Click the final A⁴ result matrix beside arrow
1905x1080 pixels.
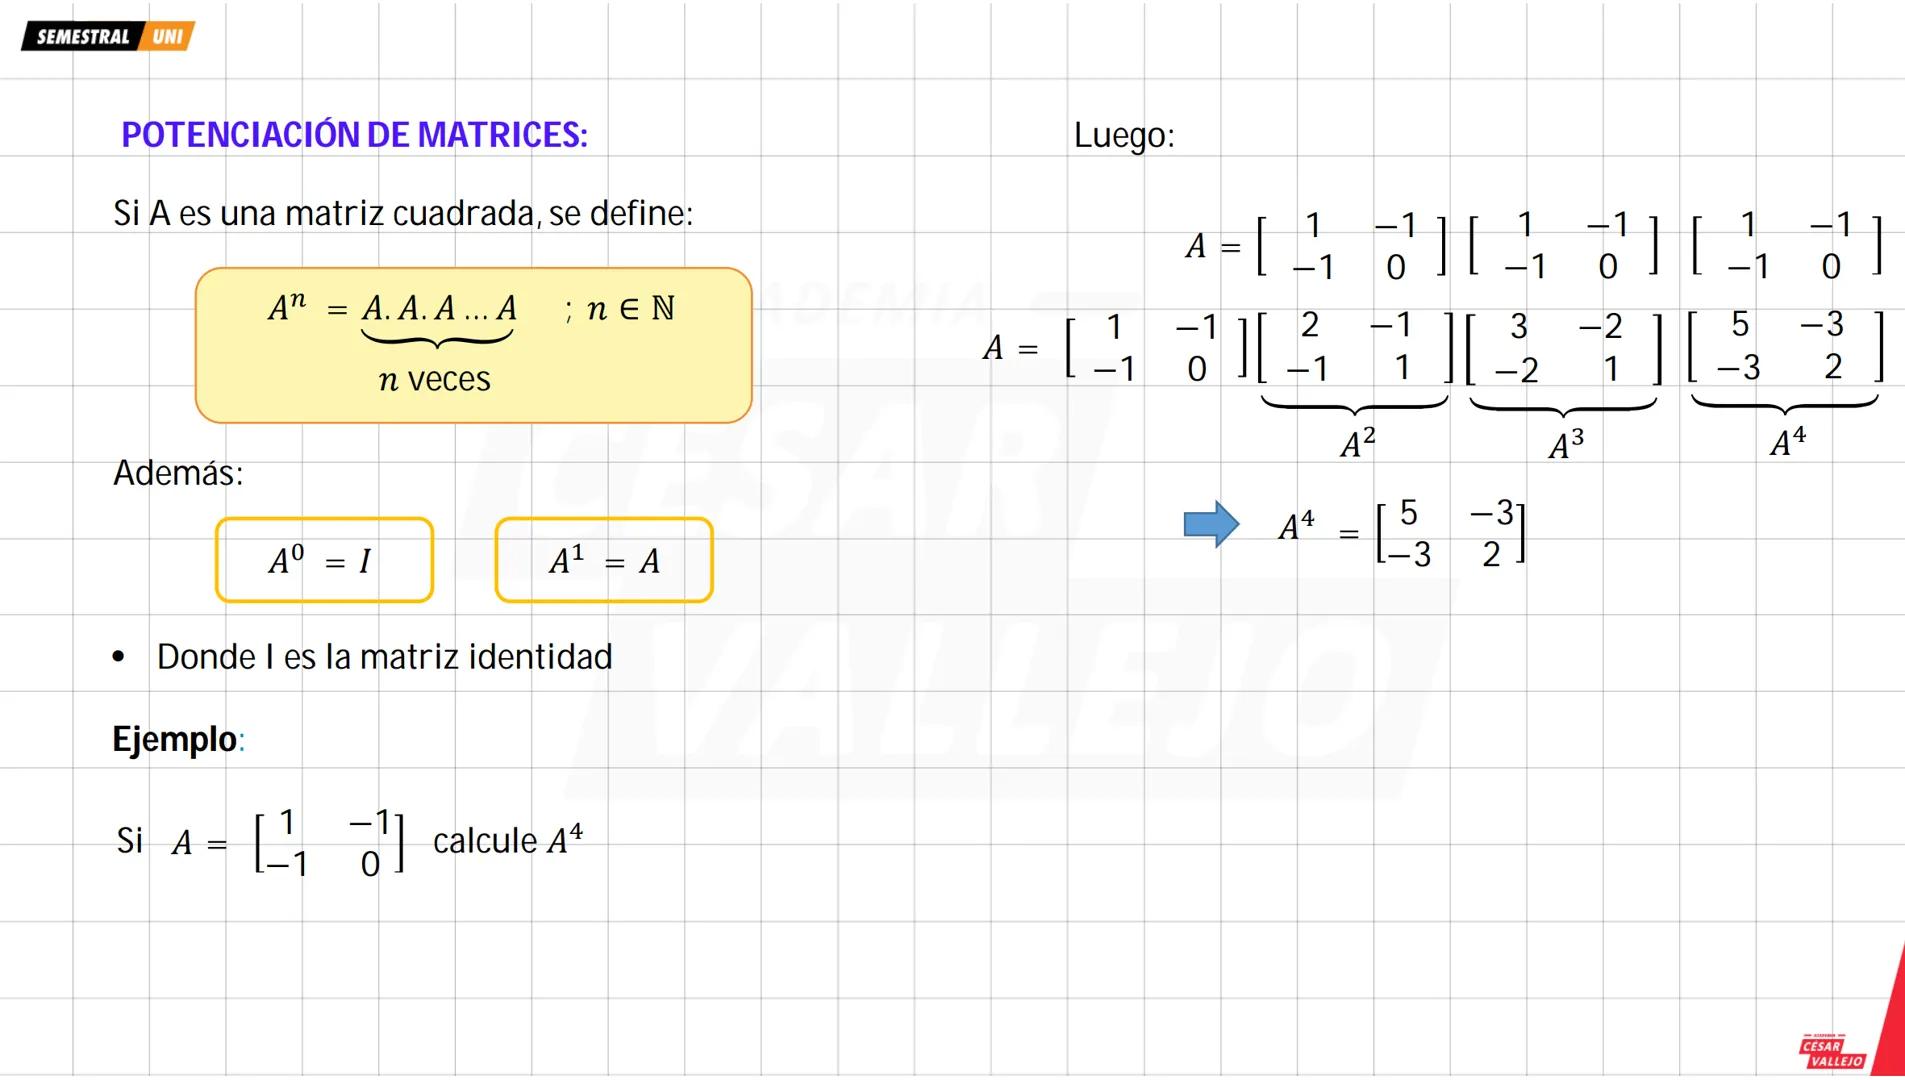point(1450,534)
